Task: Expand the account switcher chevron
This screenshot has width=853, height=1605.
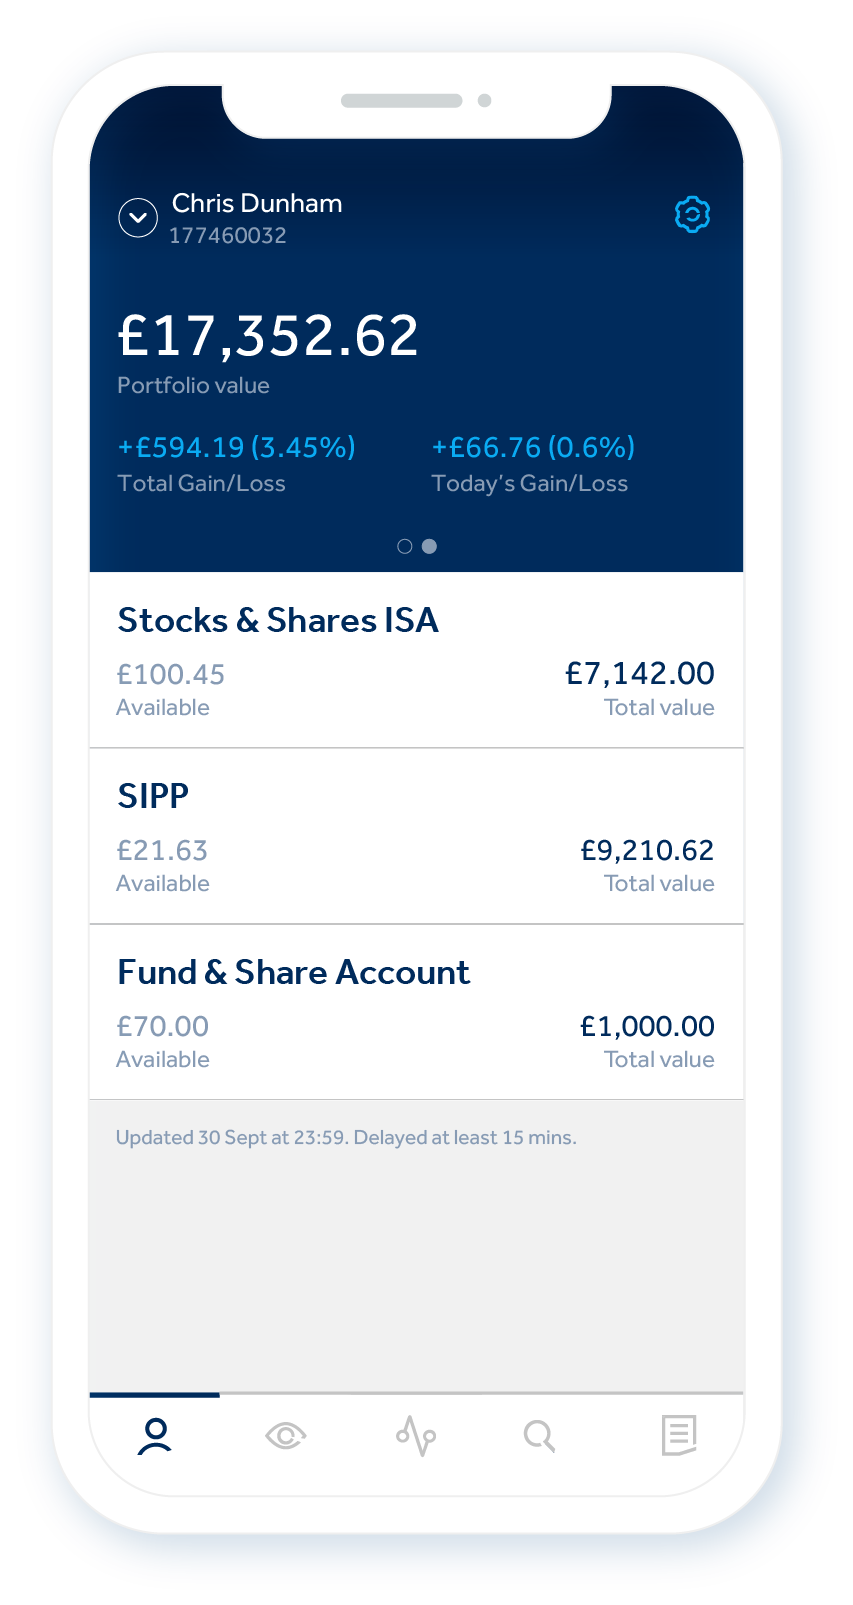Action: point(138,217)
